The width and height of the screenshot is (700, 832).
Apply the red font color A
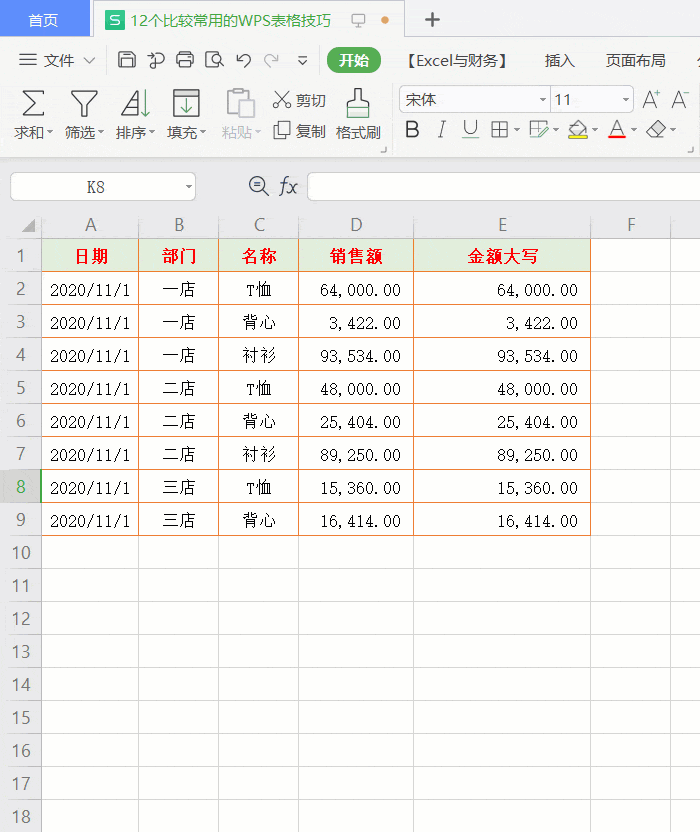615,129
